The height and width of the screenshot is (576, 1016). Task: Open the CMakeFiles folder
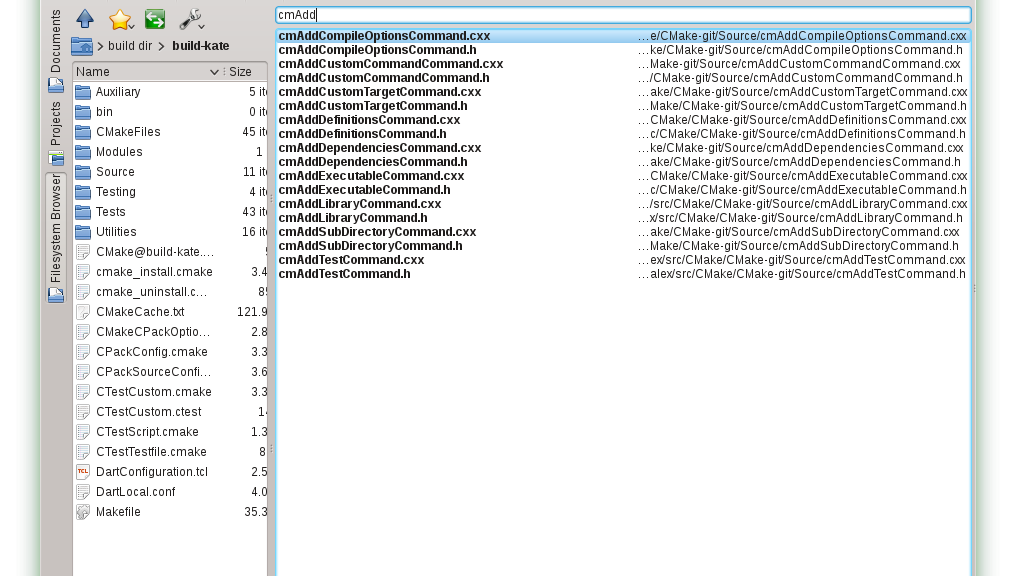coord(127,132)
